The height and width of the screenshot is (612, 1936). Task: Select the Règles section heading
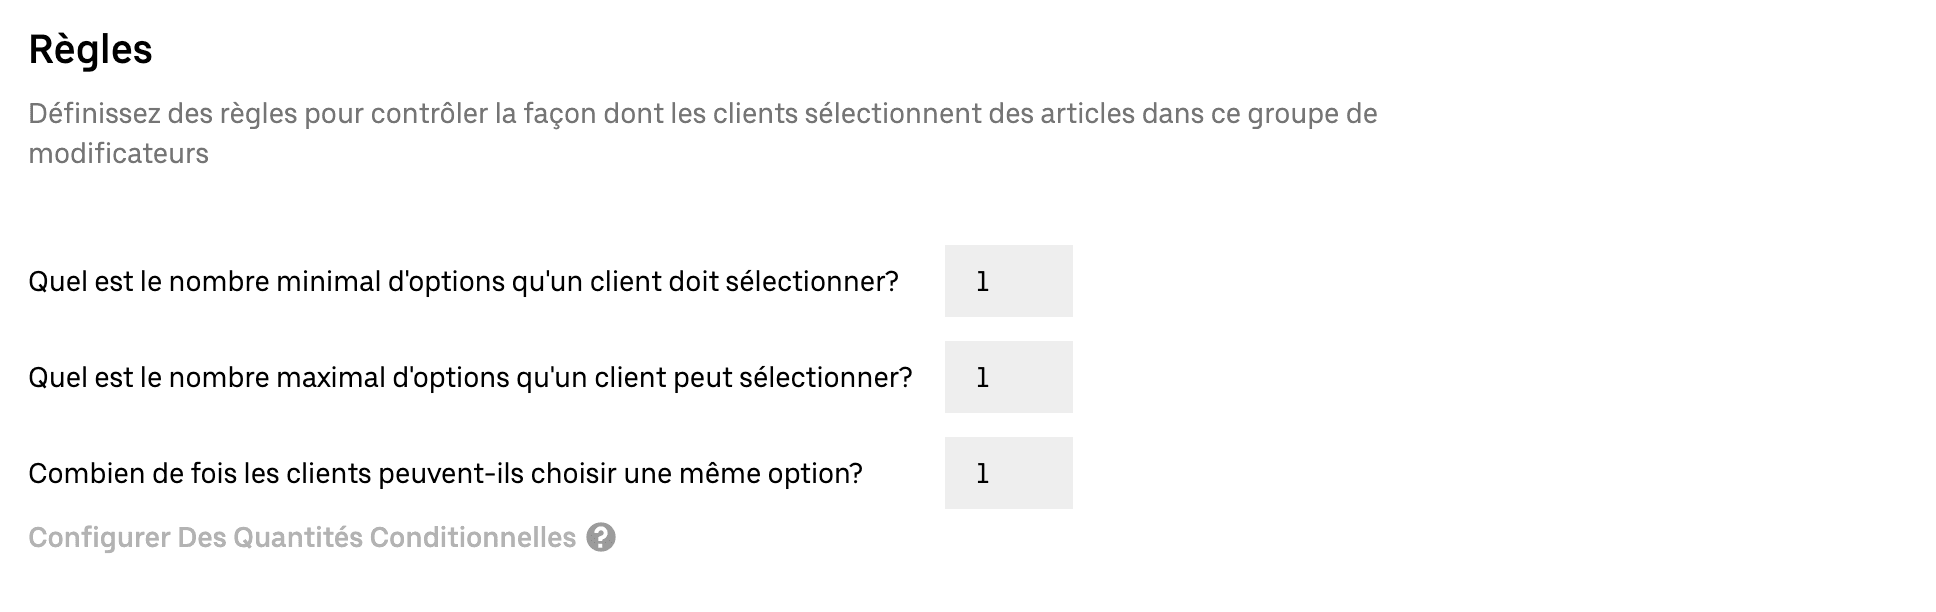pyautogui.click(x=90, y=48)
